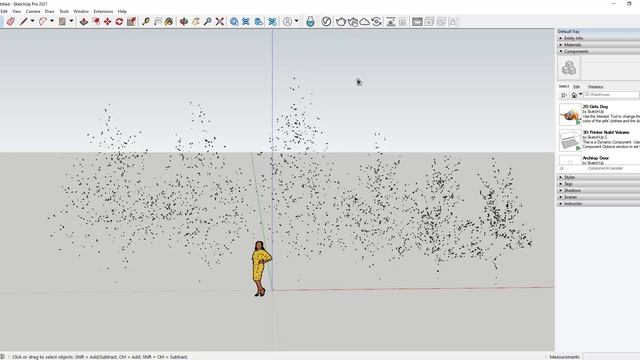Open the components navigation dropdown arrow
640x360 pixels.
(580, 95)
